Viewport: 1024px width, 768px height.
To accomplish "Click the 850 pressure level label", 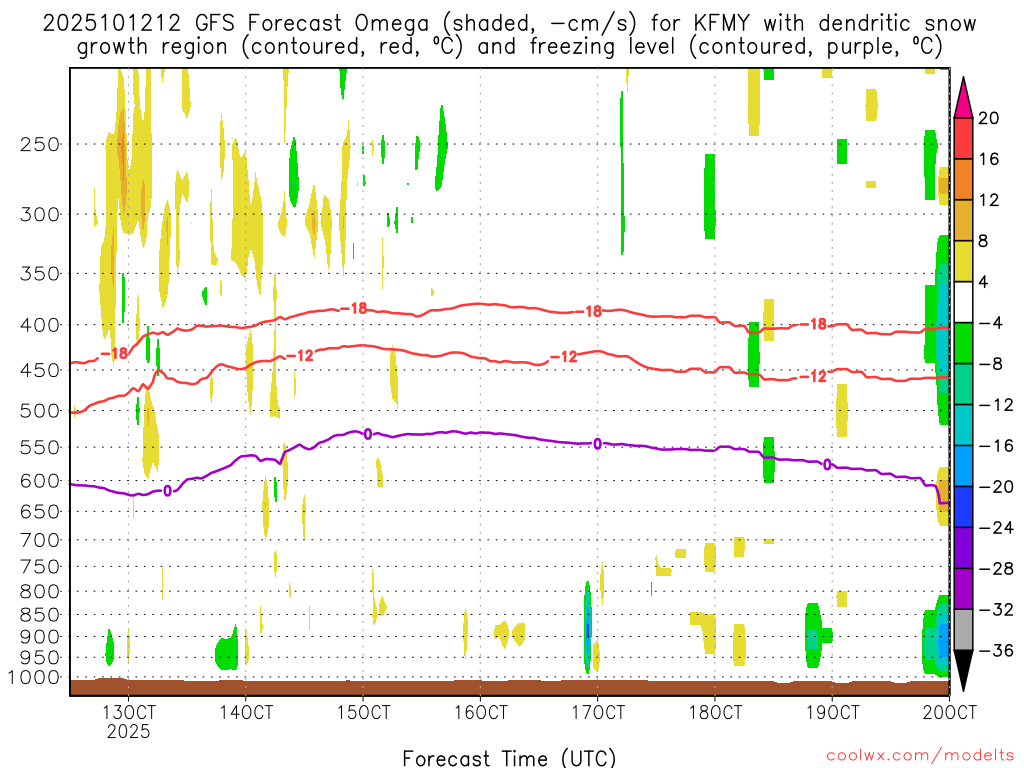I will pos(40,615).
